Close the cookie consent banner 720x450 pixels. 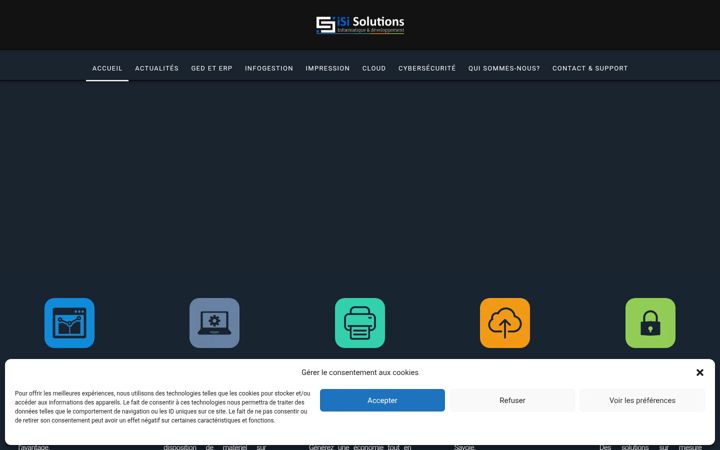(x=700, y=372)
